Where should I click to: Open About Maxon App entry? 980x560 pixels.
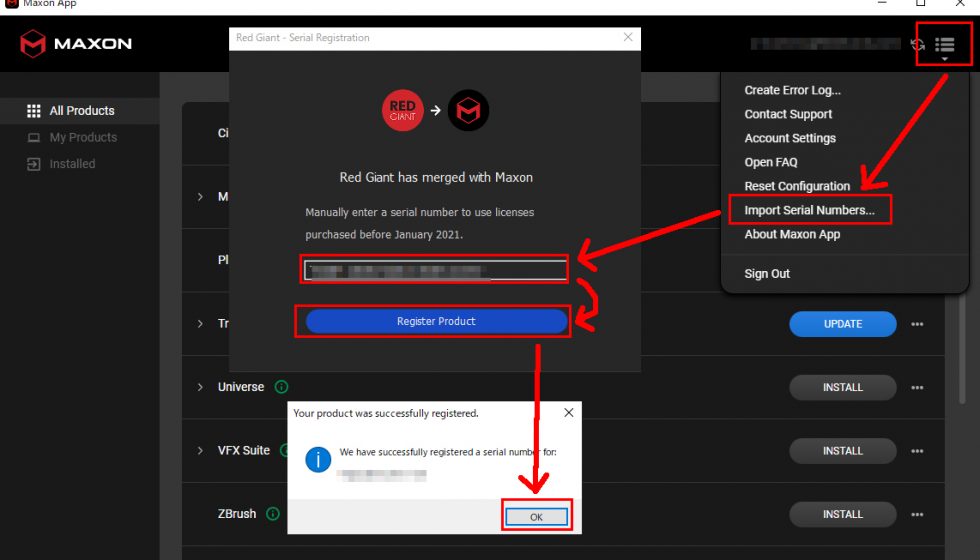pos(792,234)
